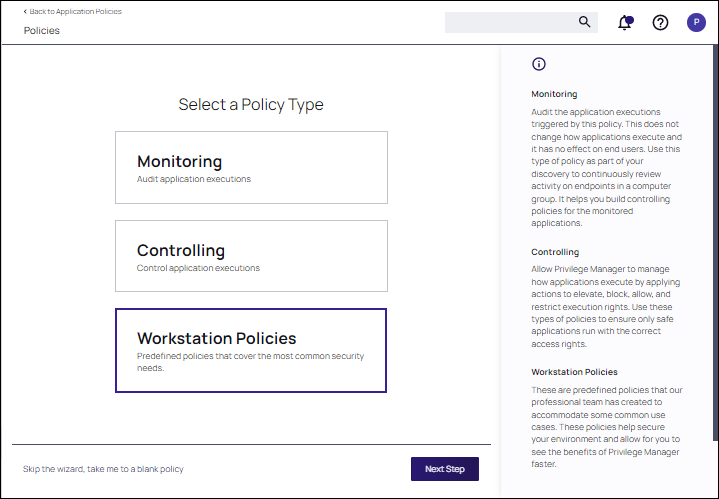Select the Workstation Policies card
Viewport: 719px width, 499px height.
251,350
